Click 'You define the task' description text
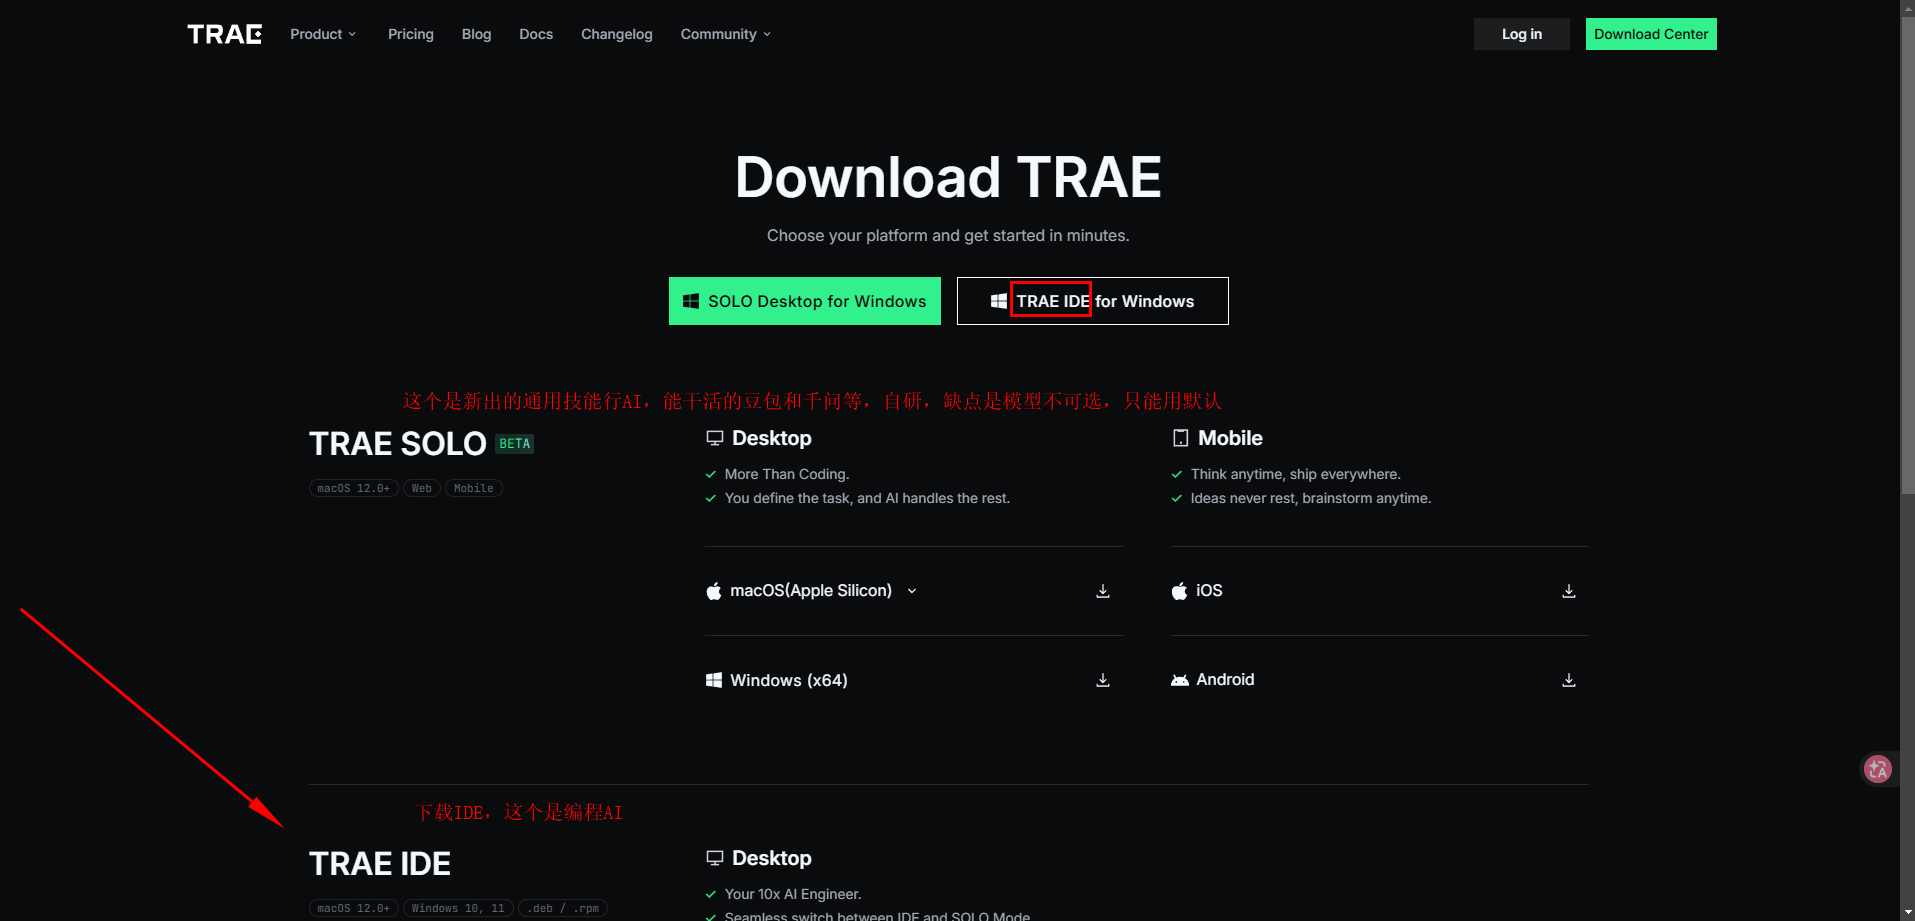The image size is (1915, 921). click(868, 498)
